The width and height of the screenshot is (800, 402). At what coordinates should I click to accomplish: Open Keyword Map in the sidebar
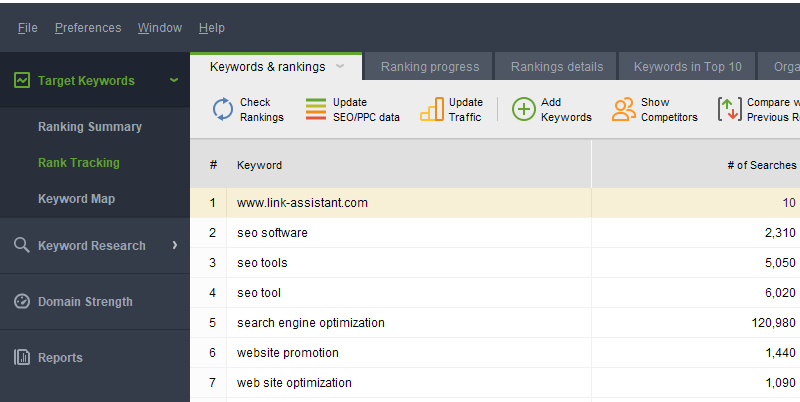(77, 199)
